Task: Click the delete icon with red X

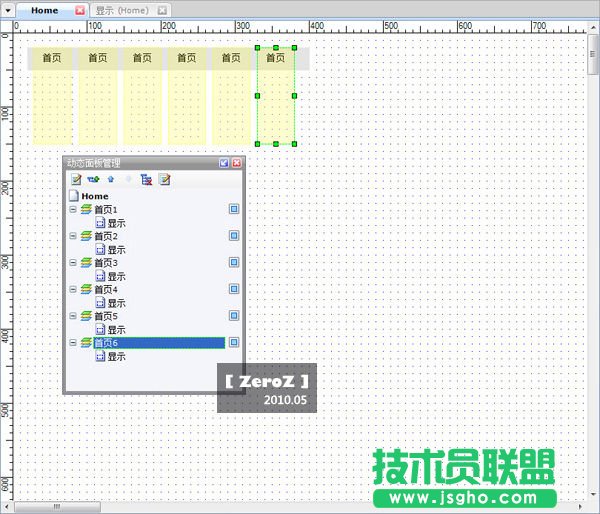Action: click(x=146, y=179)
